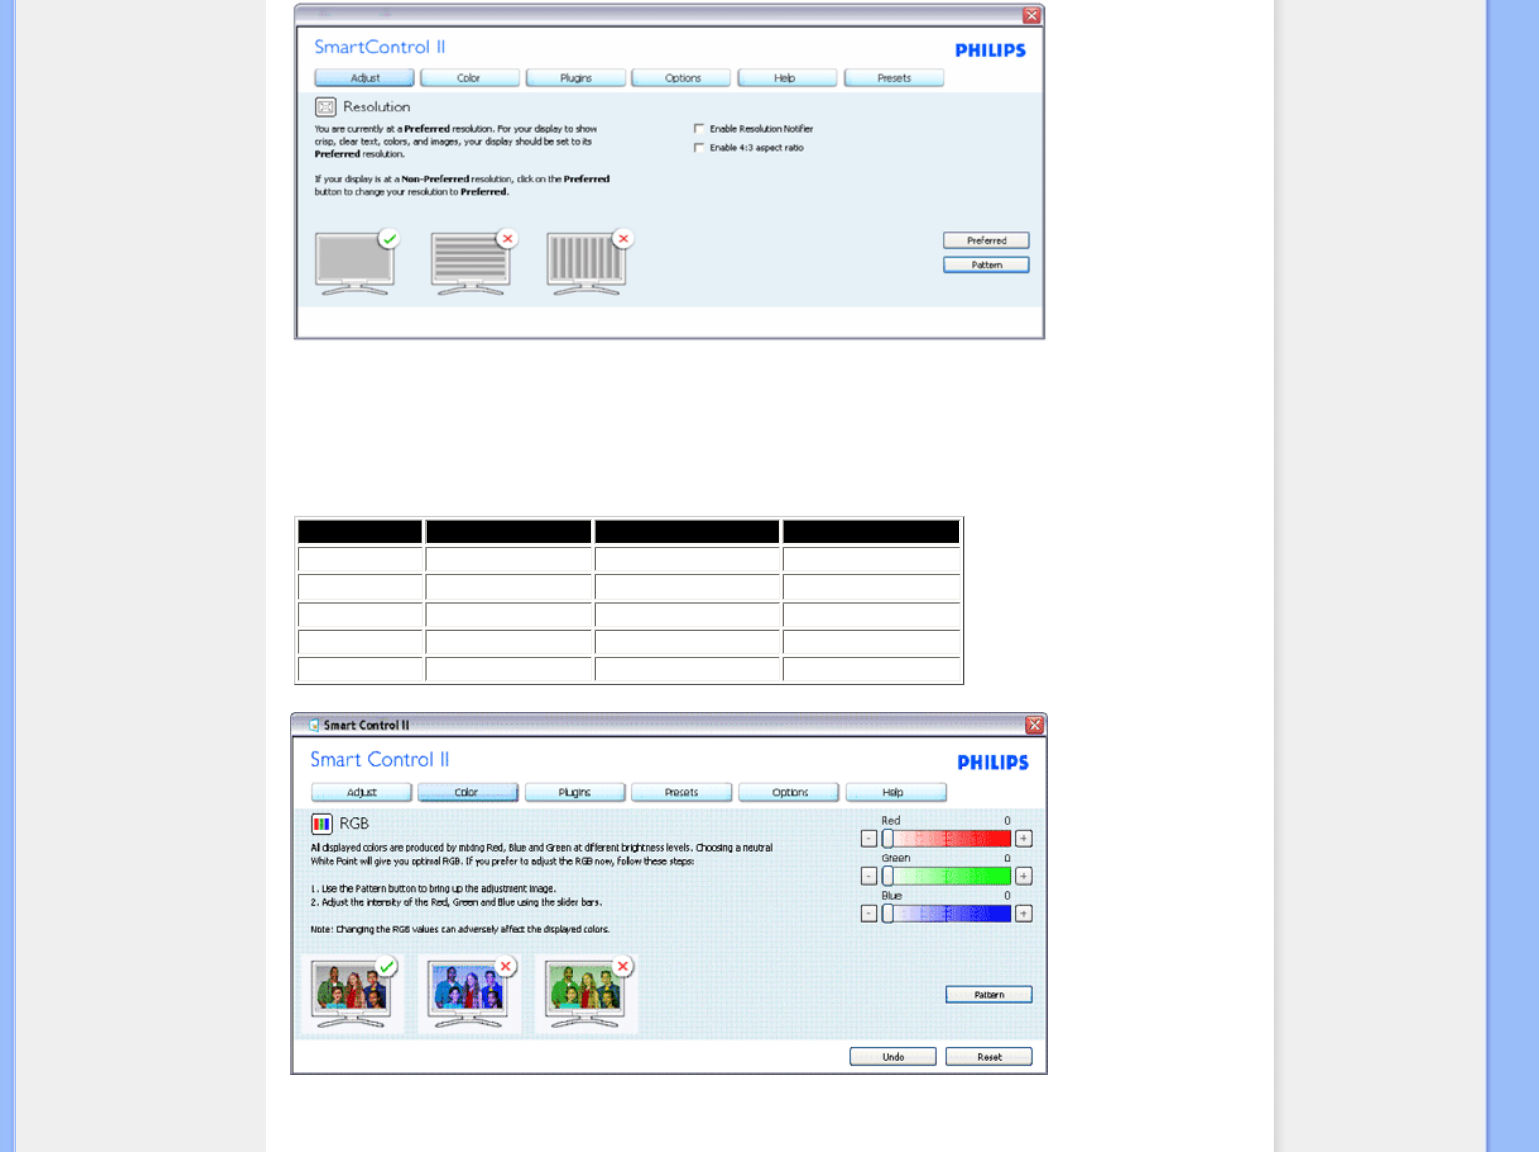This screenshot has width=1539, height=1152.
Task: Select the horizontal-lines monitor thumbnail
Action: coord(472,262)
